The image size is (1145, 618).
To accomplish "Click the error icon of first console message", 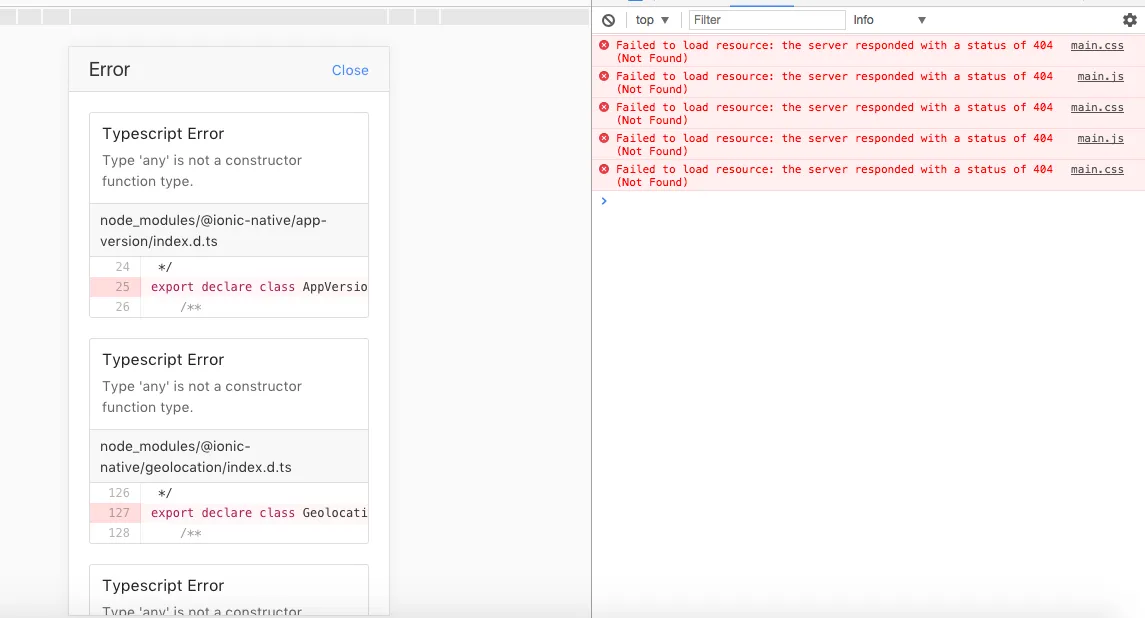I will point(604,45).
